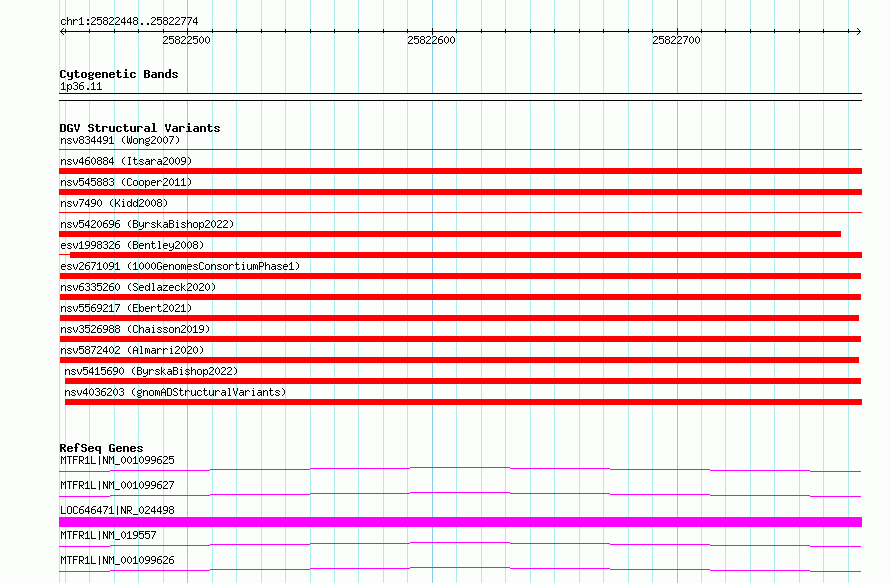Open variant nsv460884 (Itsara2009) label

click(x=126, y=161)
